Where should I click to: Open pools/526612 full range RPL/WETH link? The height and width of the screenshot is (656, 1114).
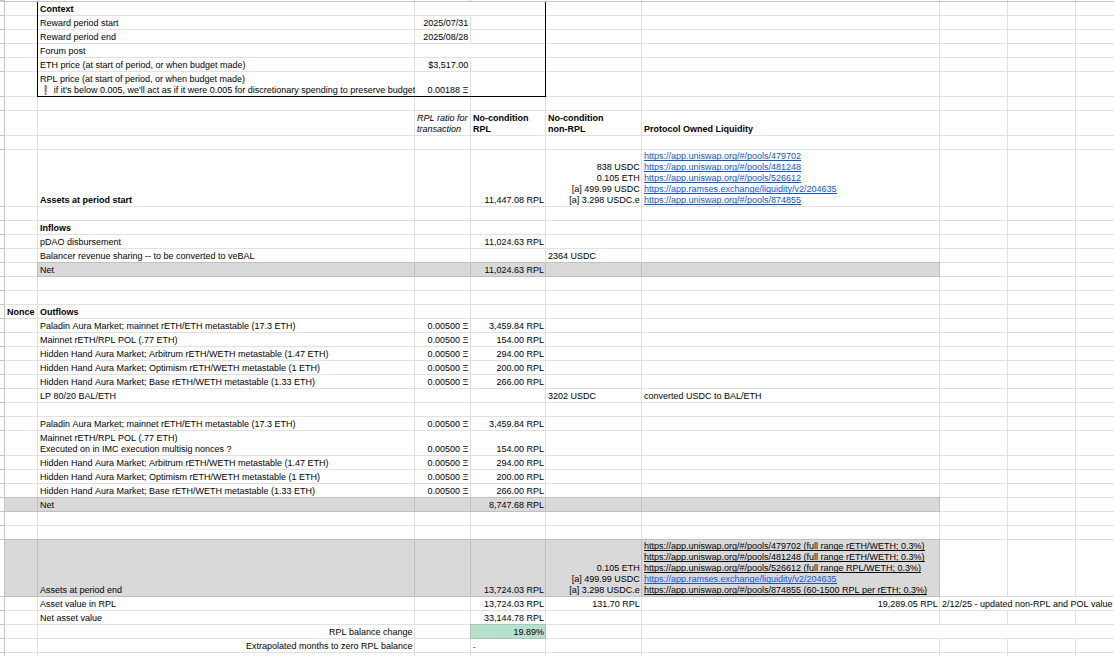click(x=782, y=568)
